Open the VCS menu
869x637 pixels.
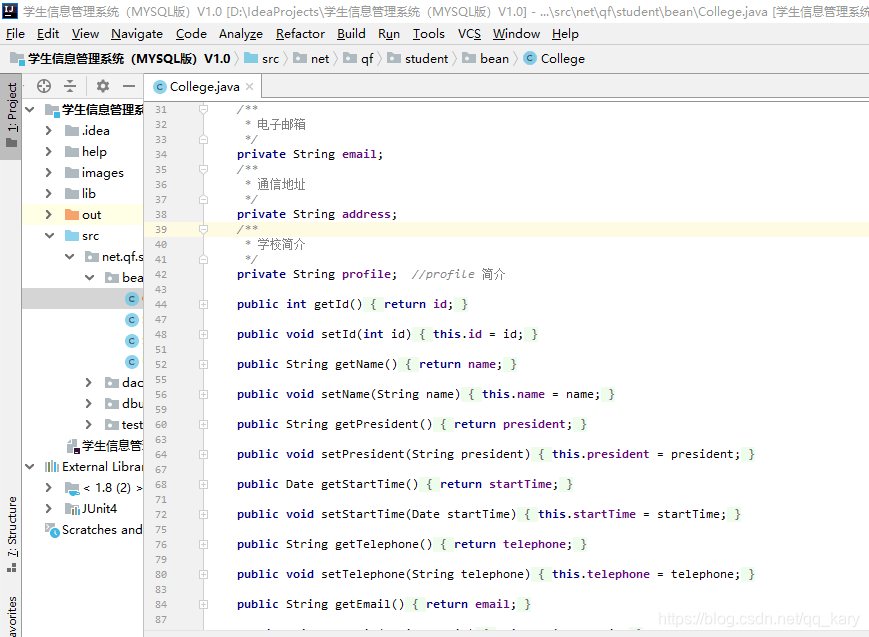(469, 34)
